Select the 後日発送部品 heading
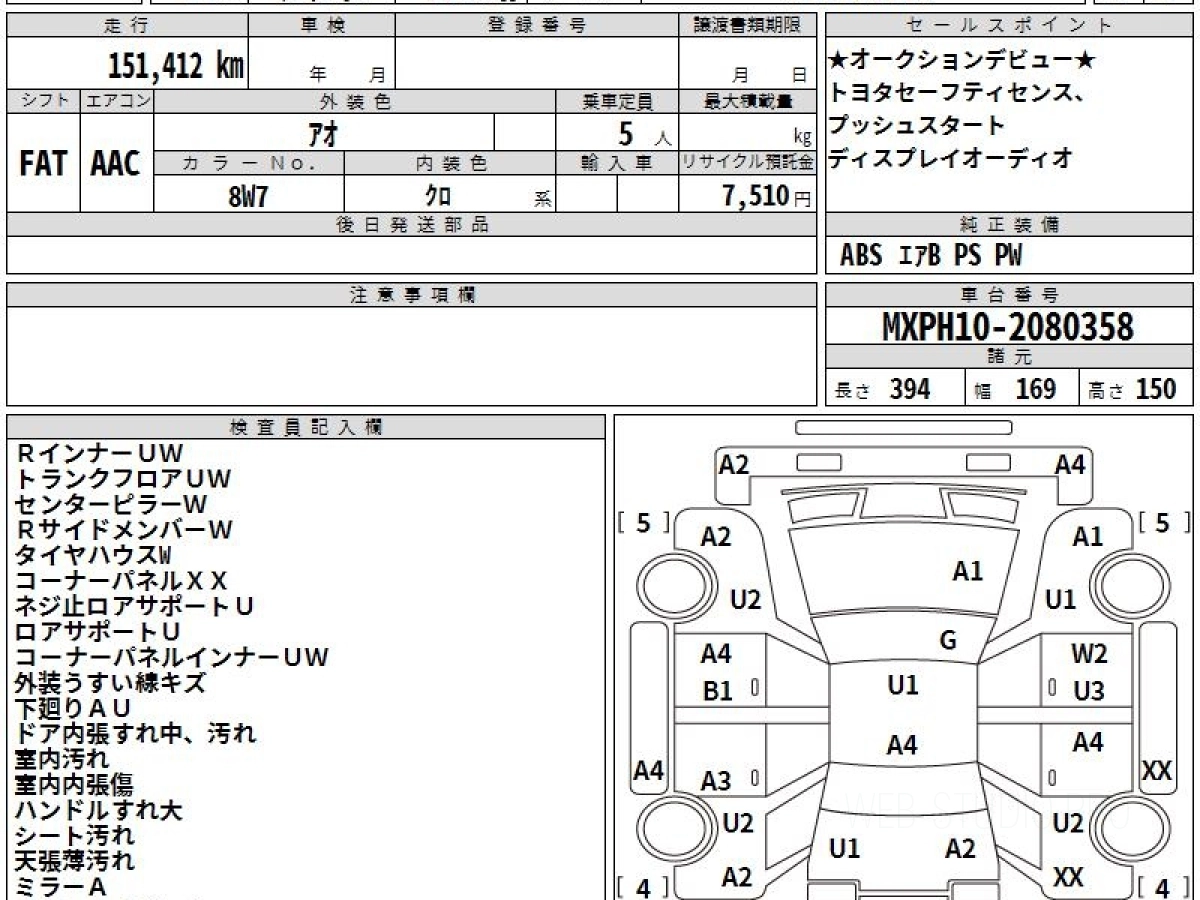 (x=411, y=225)
